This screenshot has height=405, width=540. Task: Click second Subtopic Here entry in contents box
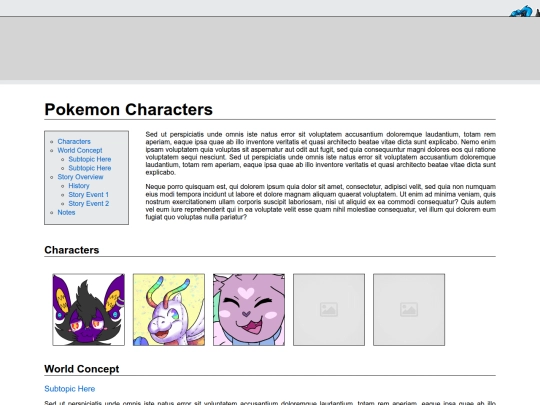(90, 168)
